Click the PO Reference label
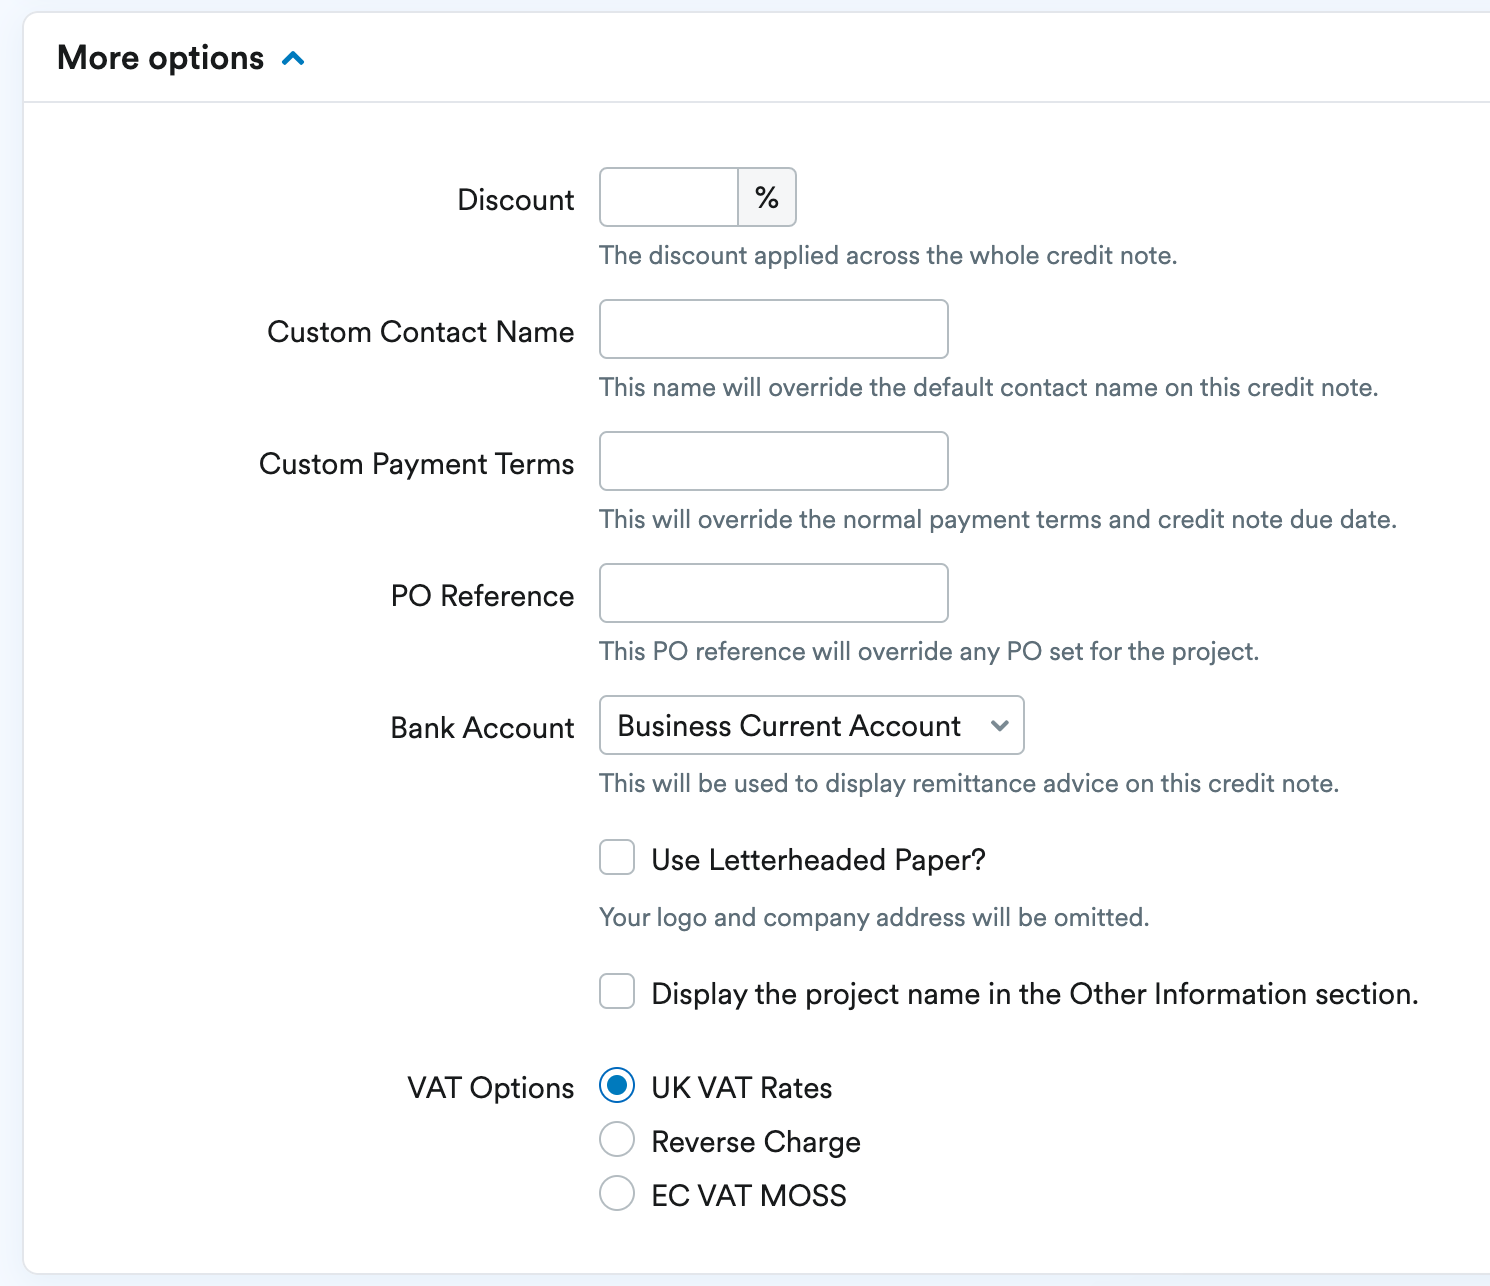 tap(483, 596)
